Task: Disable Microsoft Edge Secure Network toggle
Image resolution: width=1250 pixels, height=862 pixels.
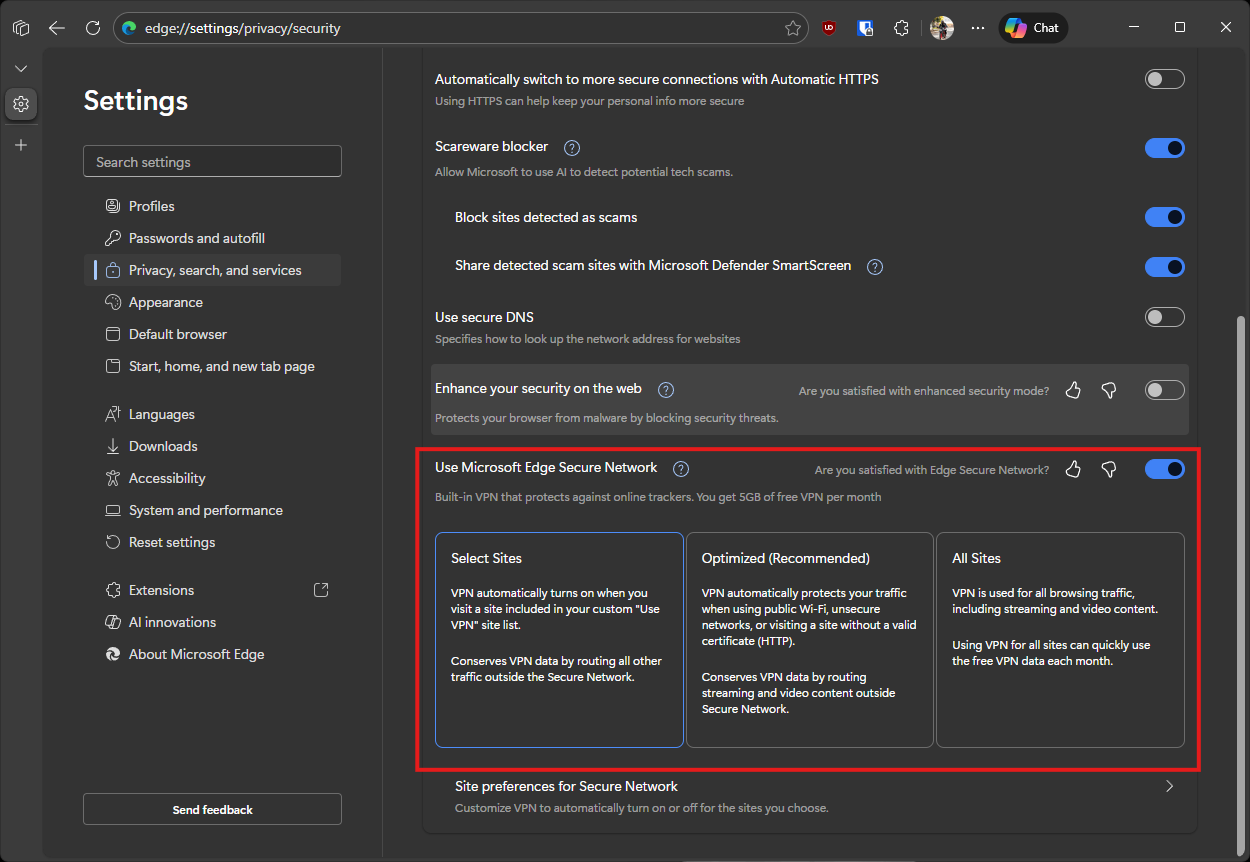Action: (x=1164, y=469)
